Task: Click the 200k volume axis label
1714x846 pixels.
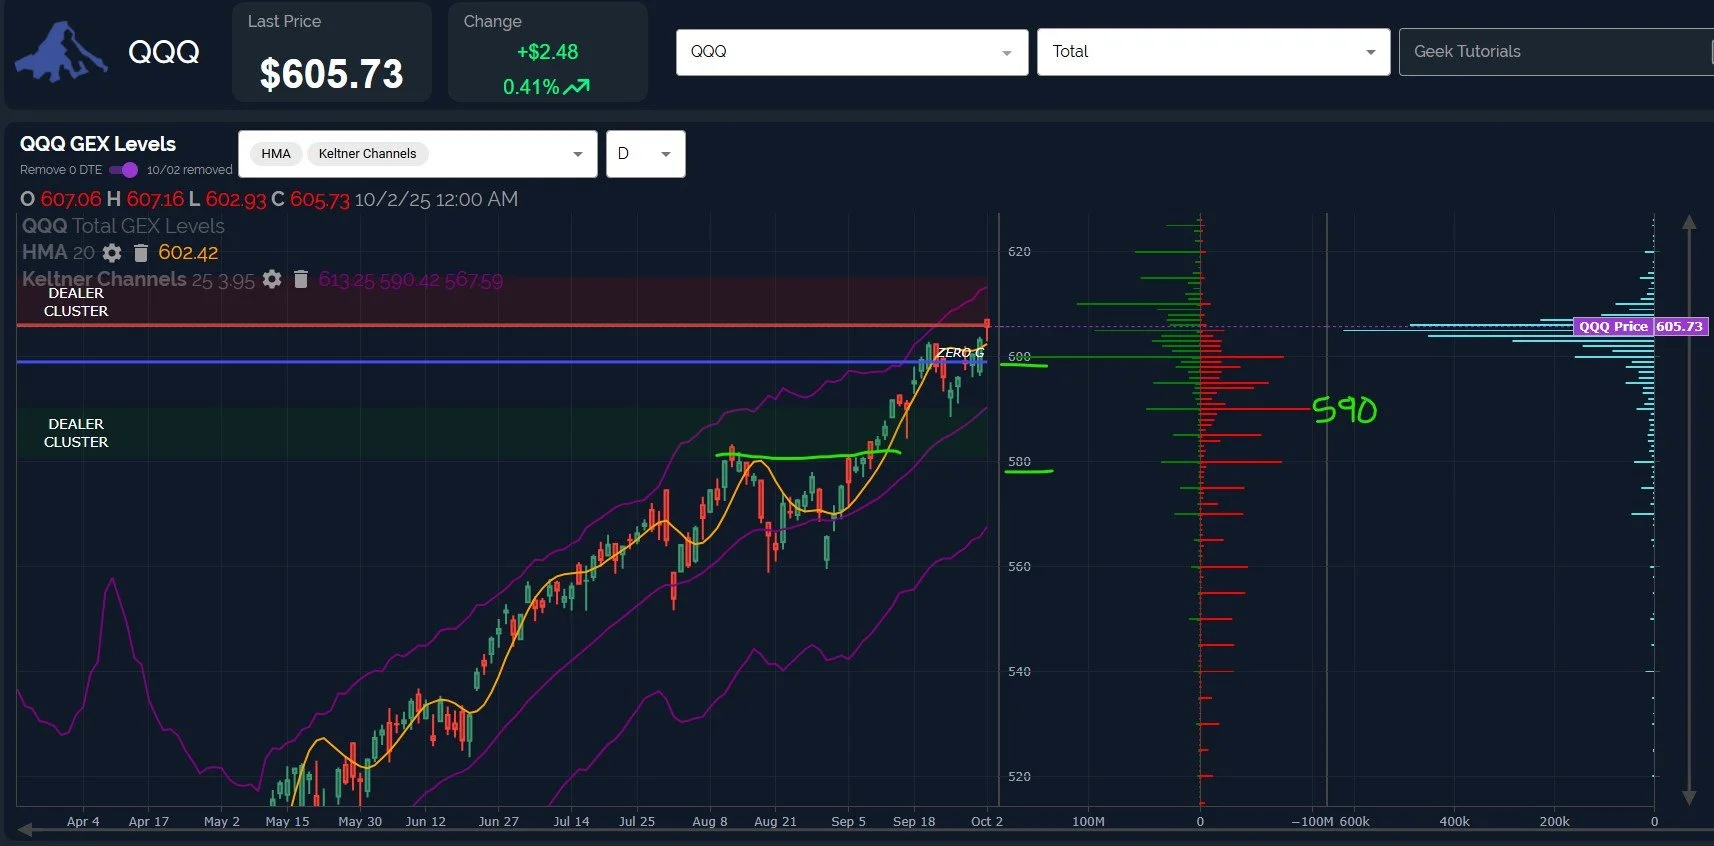Action: click(1554, 822)
